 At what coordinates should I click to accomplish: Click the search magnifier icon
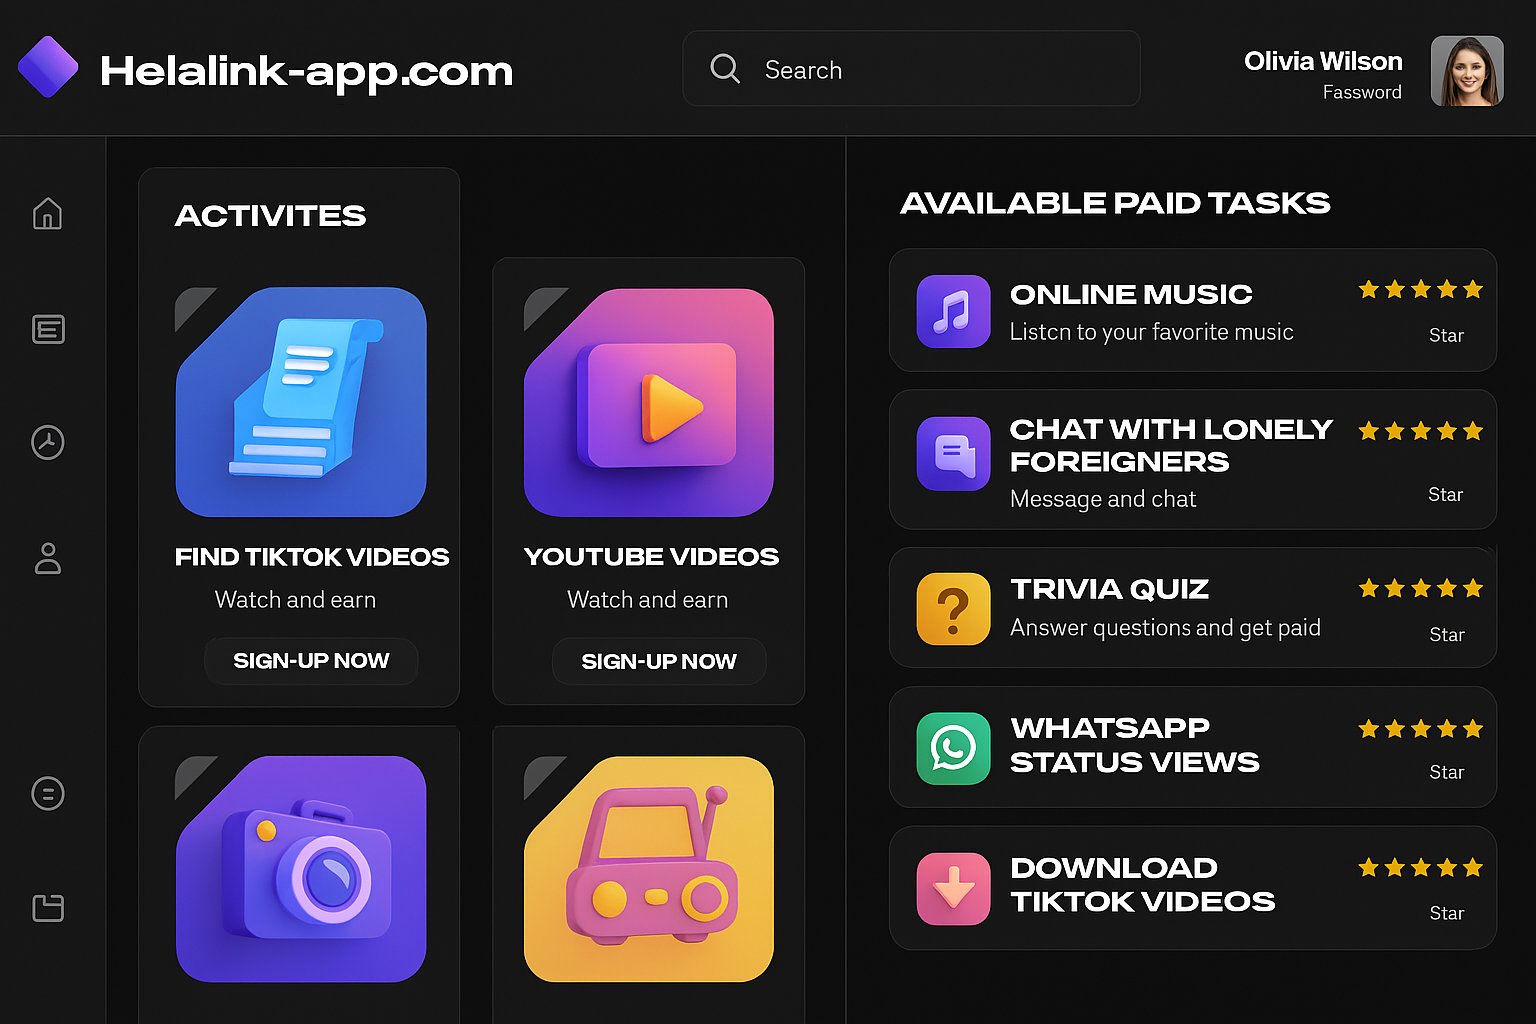tap(725, 69)
